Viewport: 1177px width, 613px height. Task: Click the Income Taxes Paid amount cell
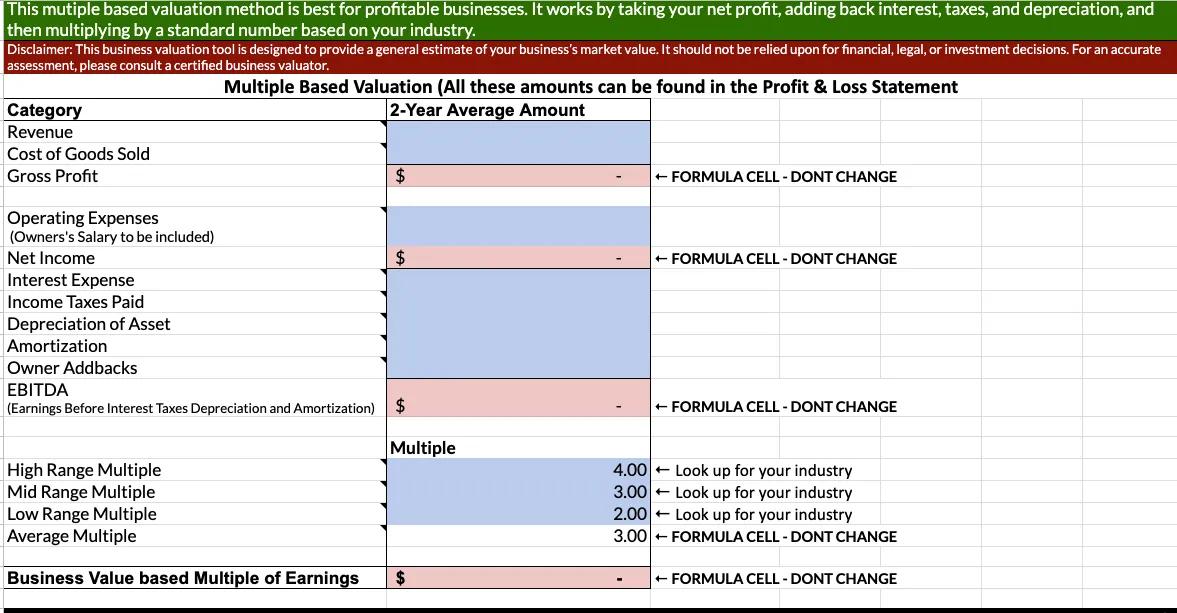coord(518,302)
